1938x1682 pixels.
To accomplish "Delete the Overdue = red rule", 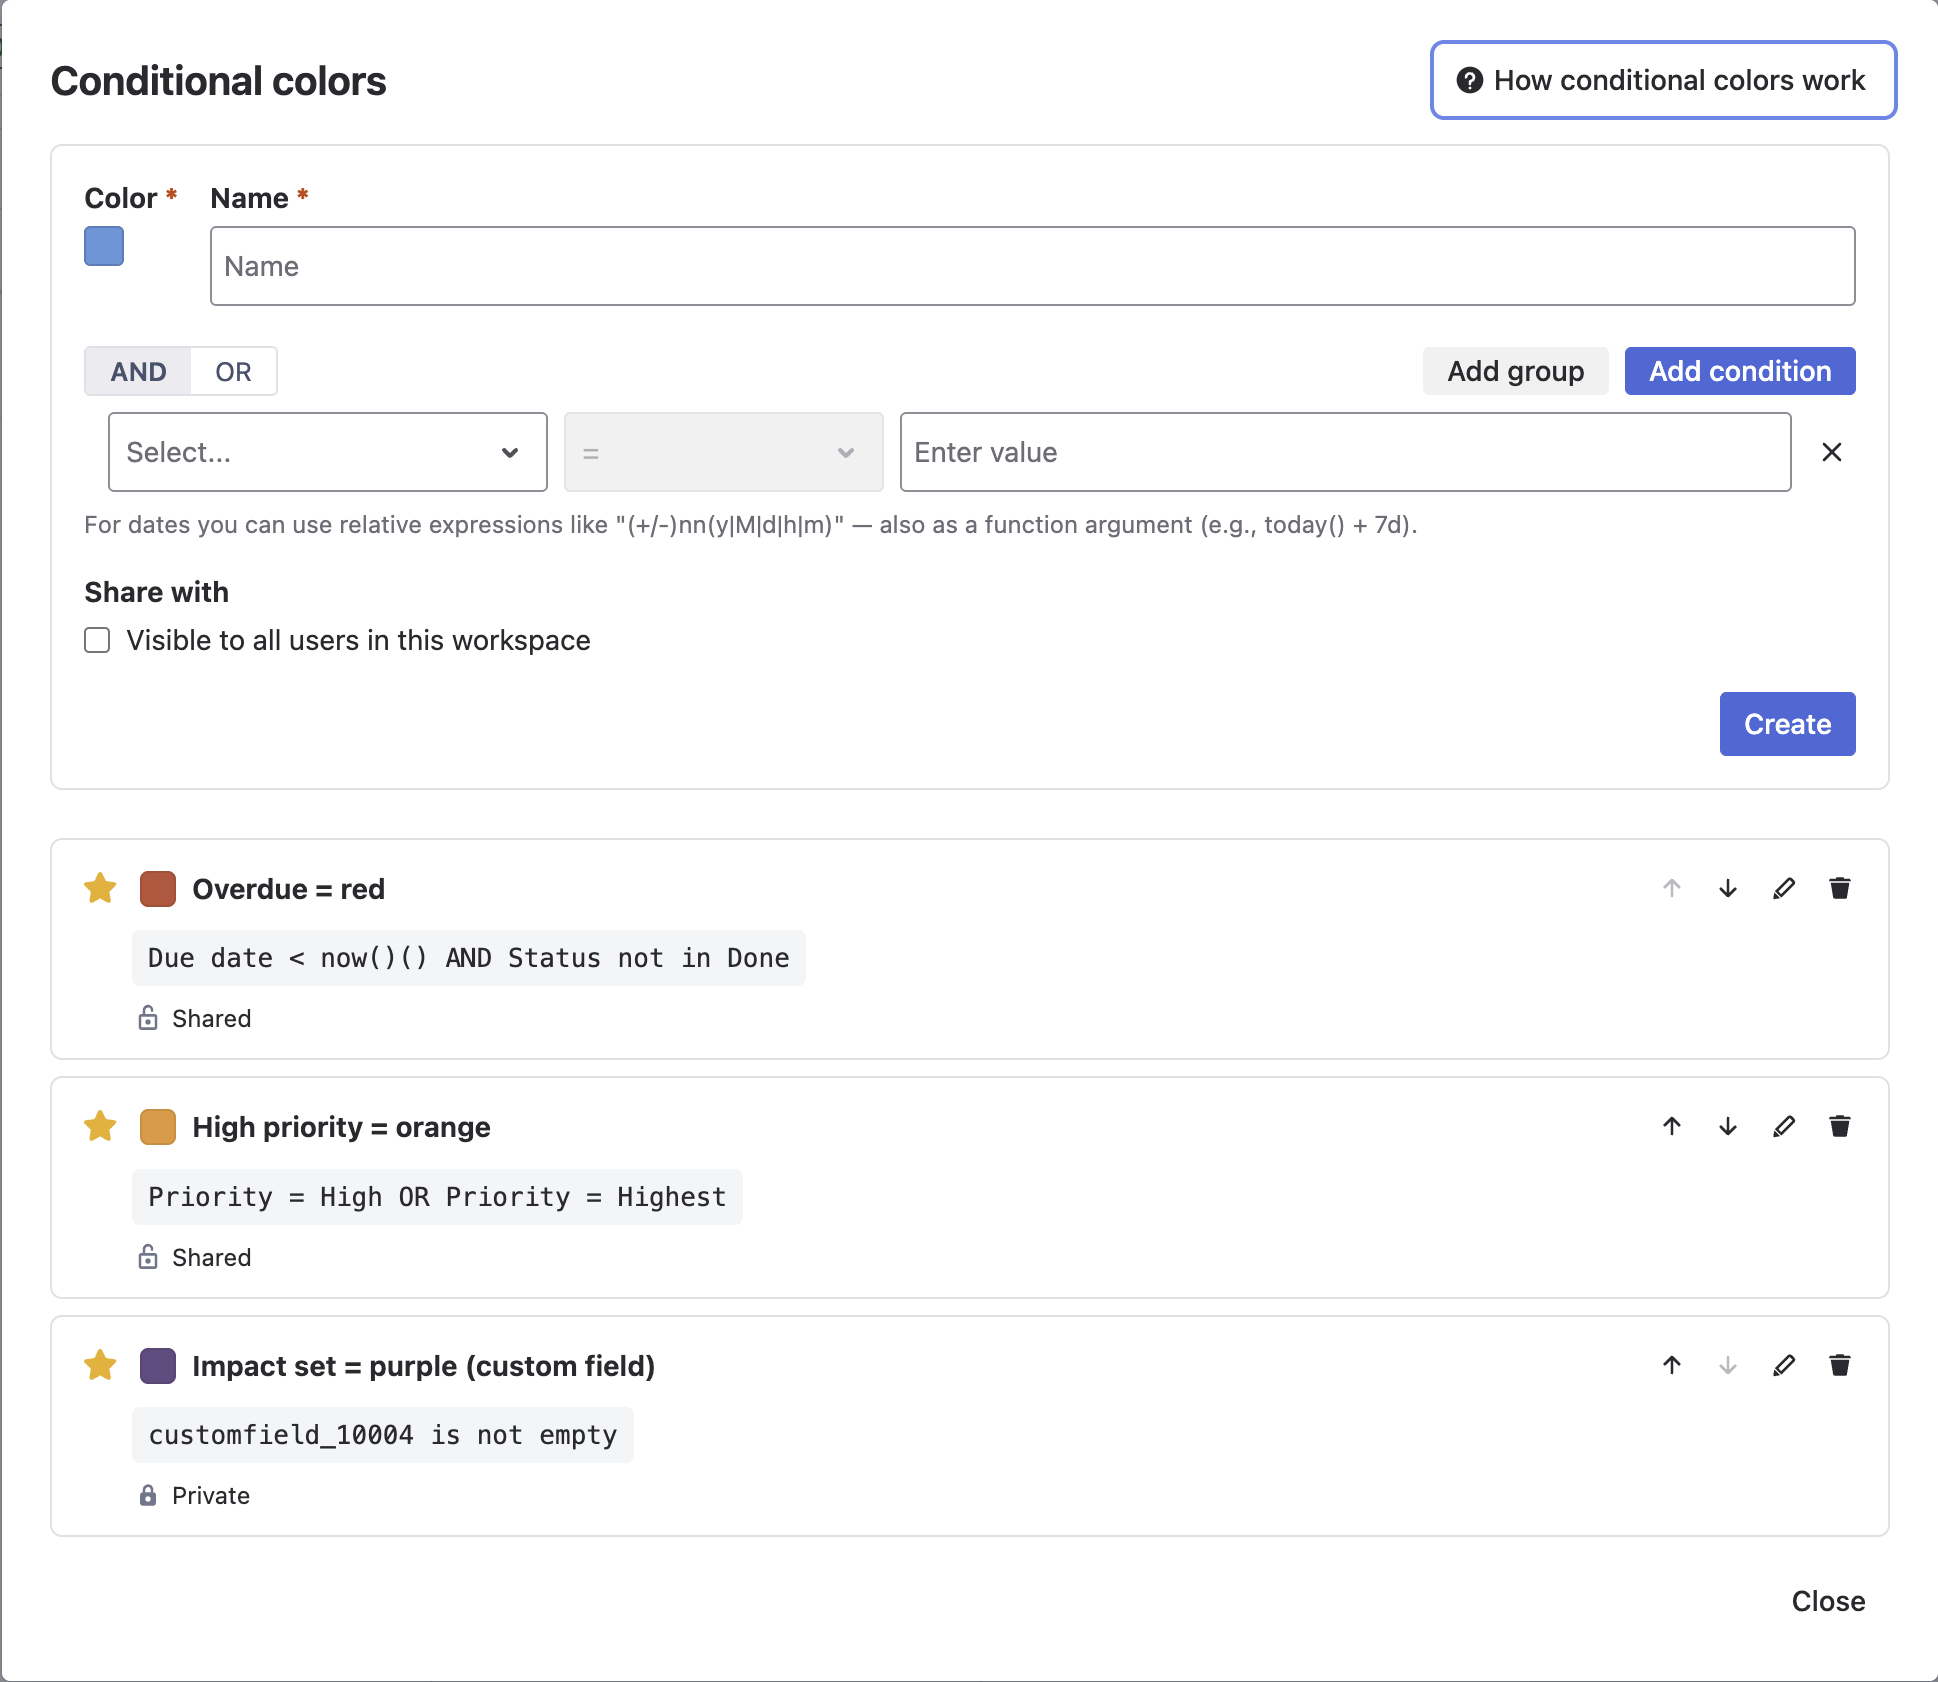I will 1840,888.
